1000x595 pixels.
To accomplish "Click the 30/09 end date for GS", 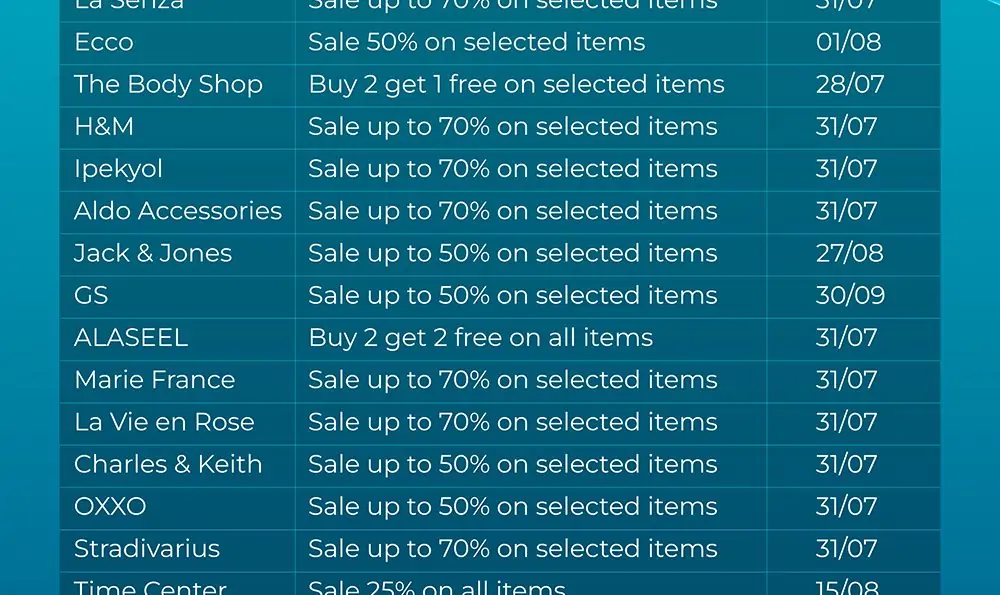I will (x=850, y=295).
